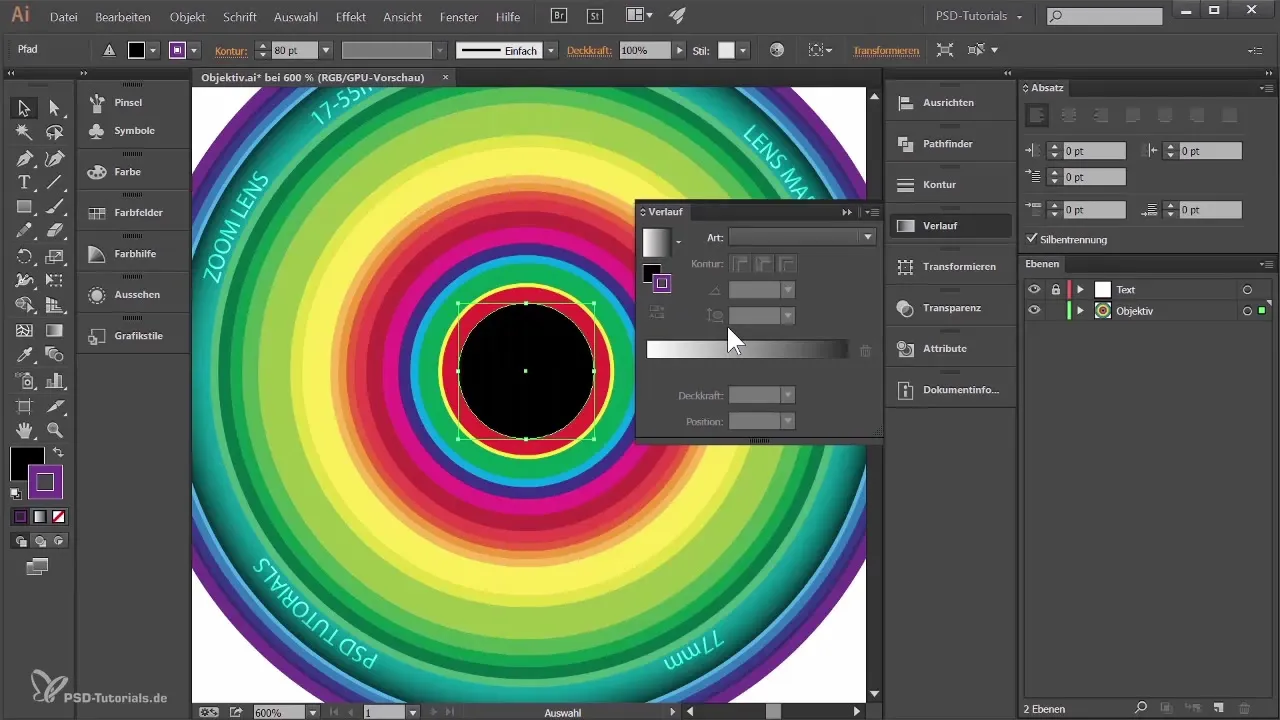This screenshot has height=720, width=1280.
Task: Select the Eraser tool
Action: coord(54,232)
